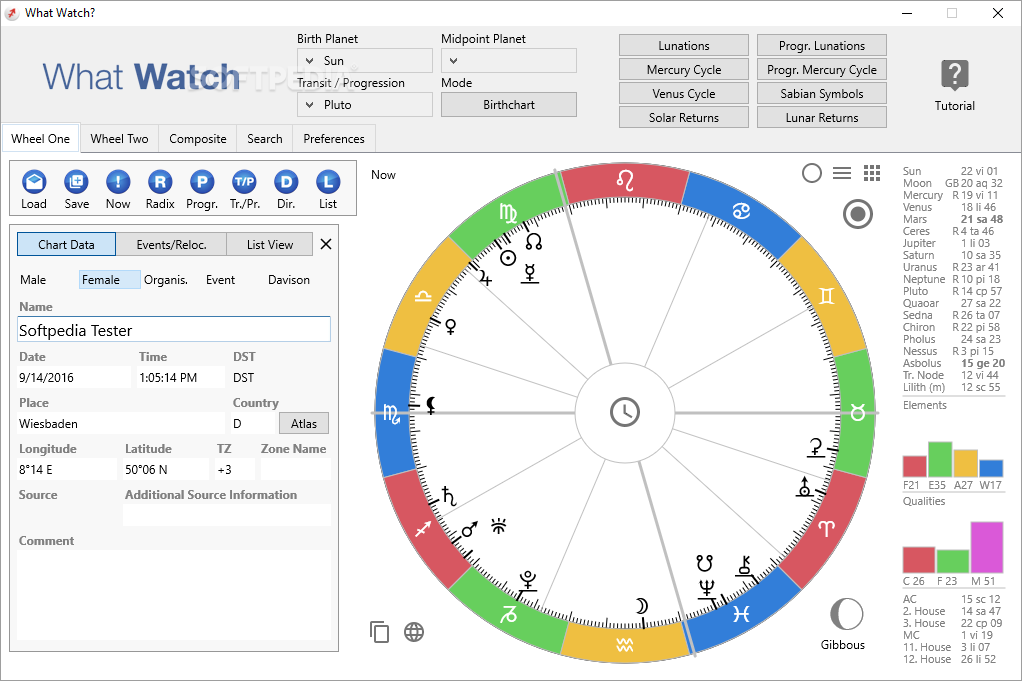Image resolution: width=1022 pixels, height=681 pixels.
Task: Select the Tr./Pr. transit icon
Action: pos(244,182)
